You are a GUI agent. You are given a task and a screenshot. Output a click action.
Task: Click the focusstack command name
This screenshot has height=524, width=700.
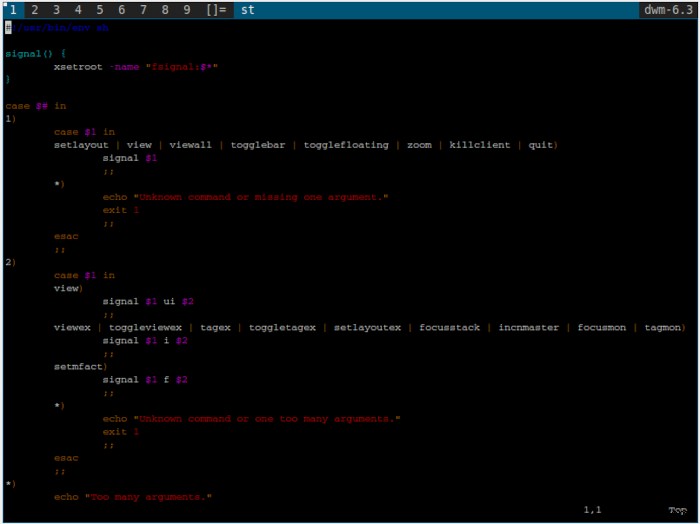pos(449,327)
